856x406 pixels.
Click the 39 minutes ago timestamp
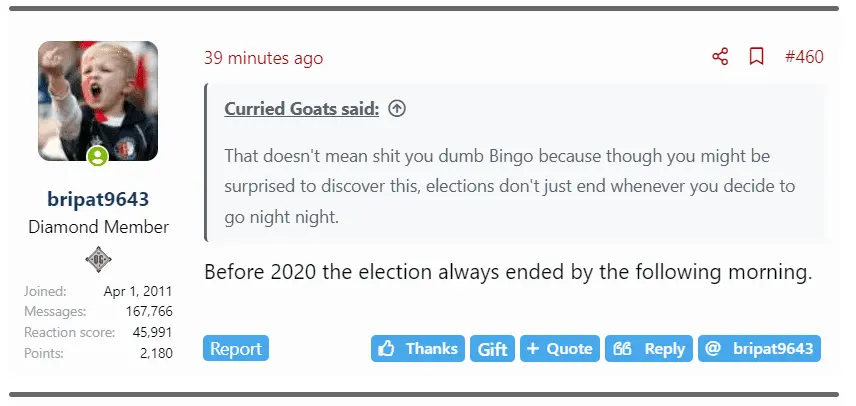(263, 58)
